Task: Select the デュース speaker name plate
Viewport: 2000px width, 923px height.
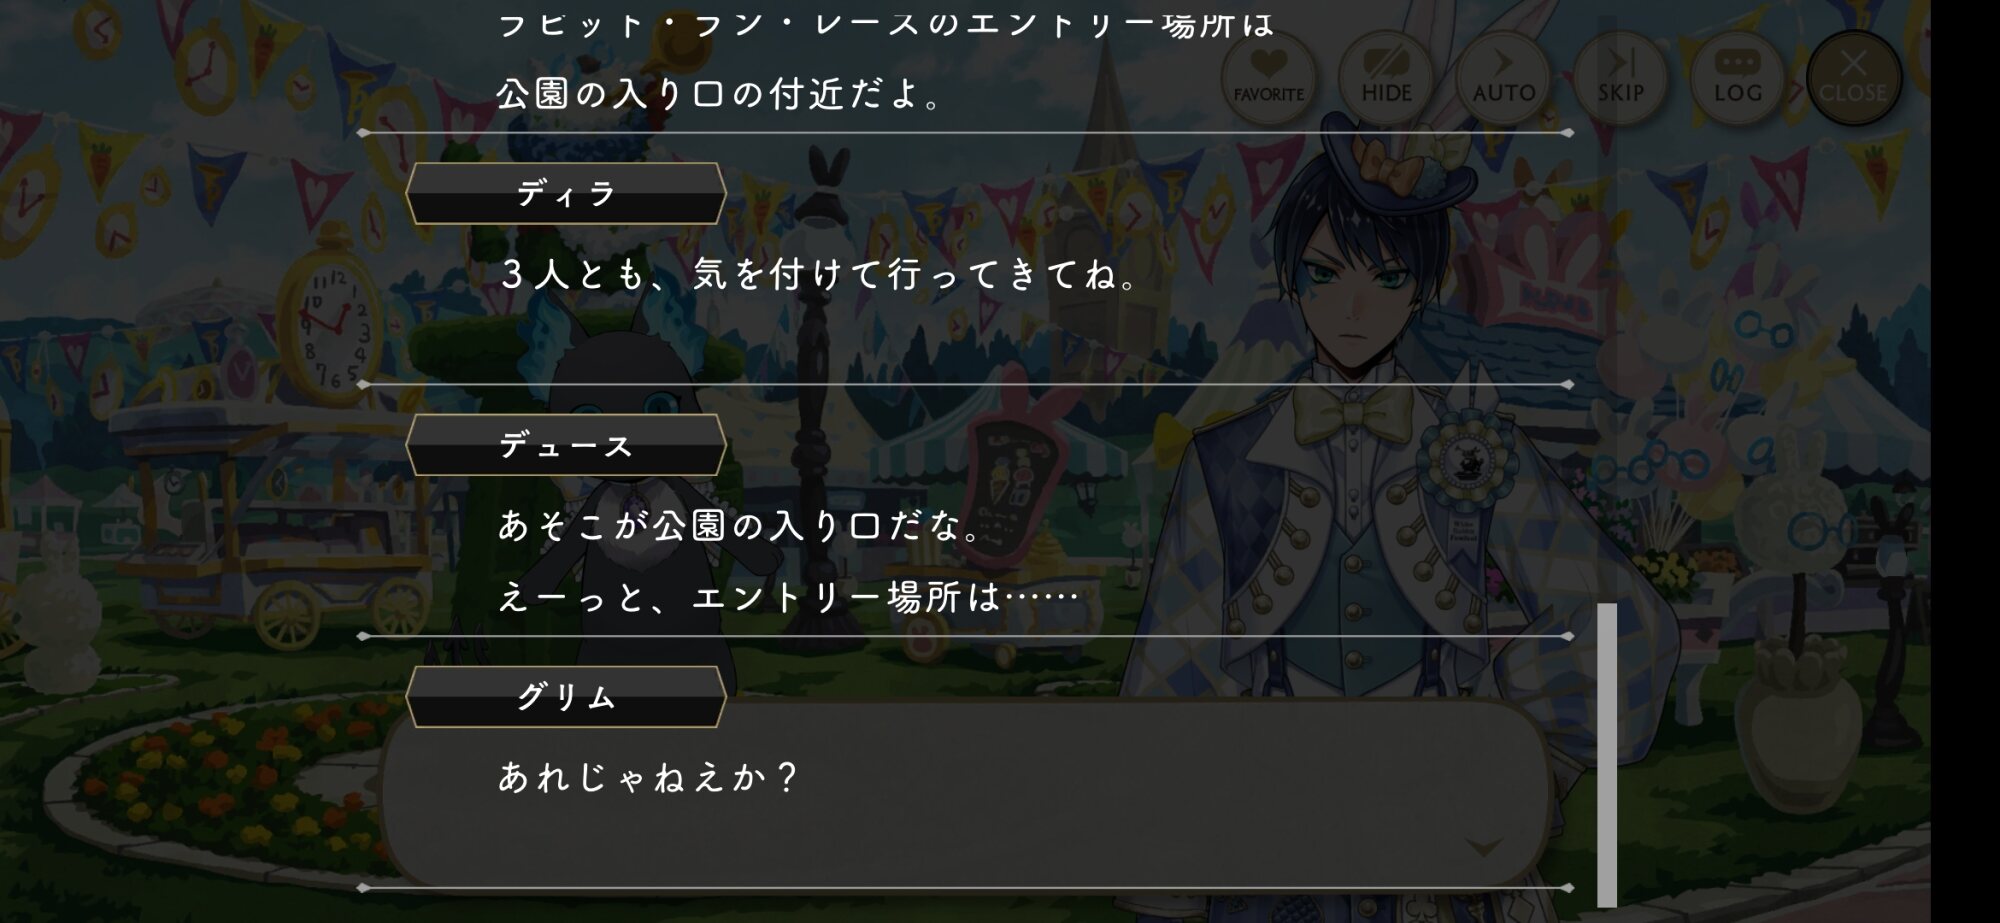Action: click(566, 445)
